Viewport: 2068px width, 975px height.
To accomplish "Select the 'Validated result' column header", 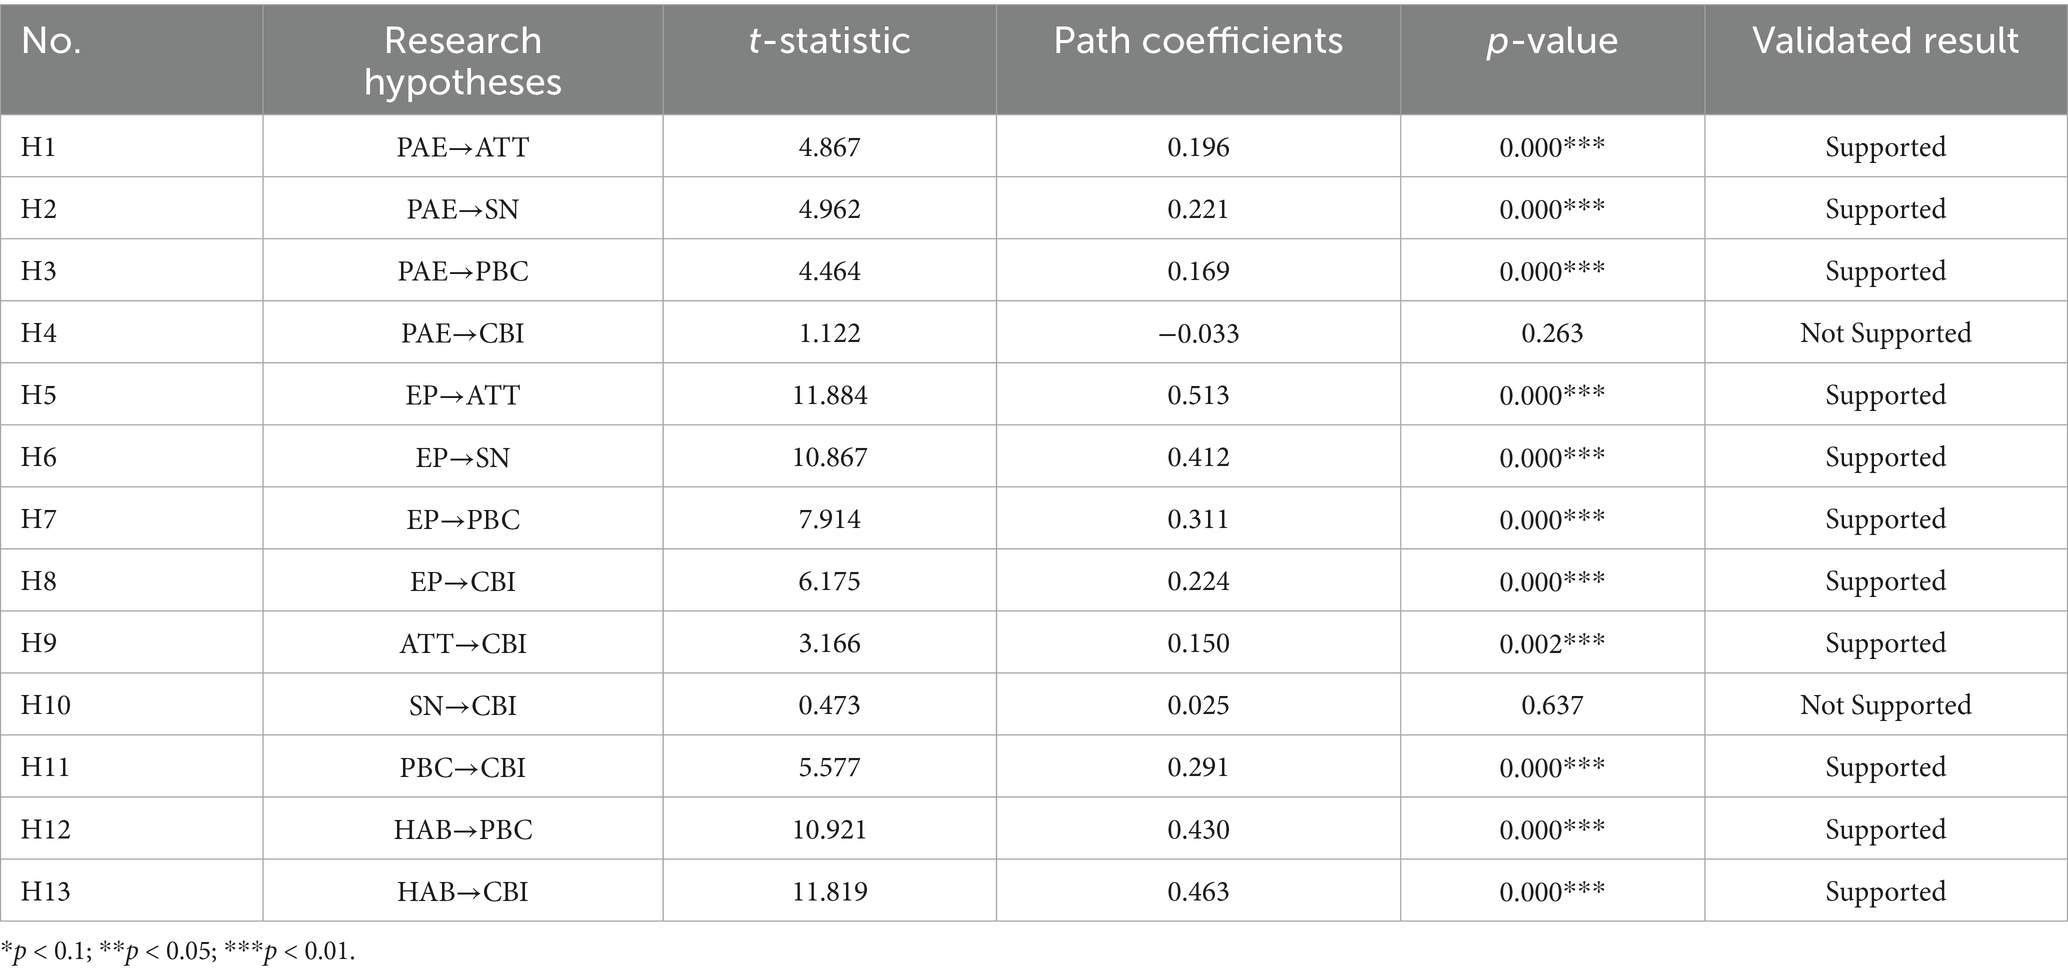I will 1885,41.
